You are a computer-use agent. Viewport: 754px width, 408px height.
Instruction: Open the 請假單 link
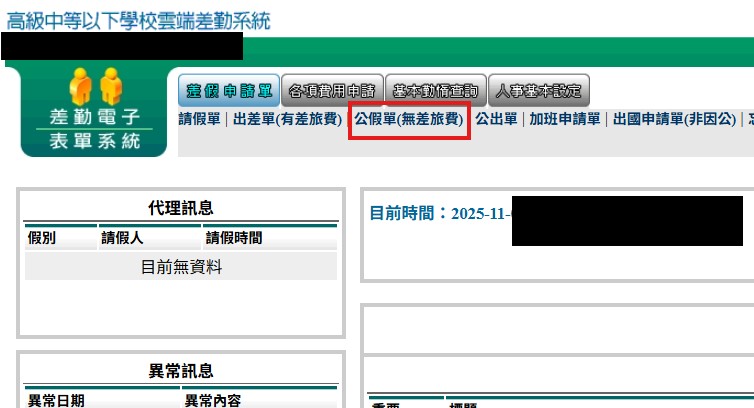coord(200,119)
